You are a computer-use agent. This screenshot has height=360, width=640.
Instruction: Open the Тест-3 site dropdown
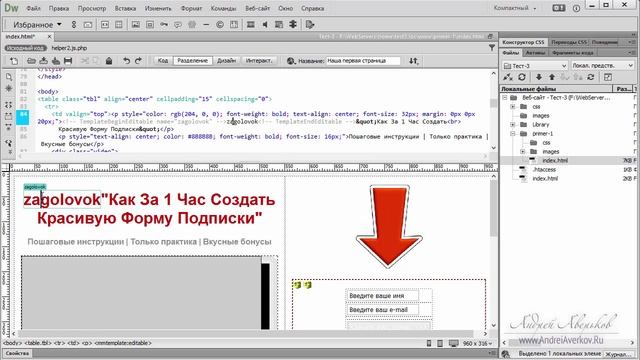coord(535,66)
